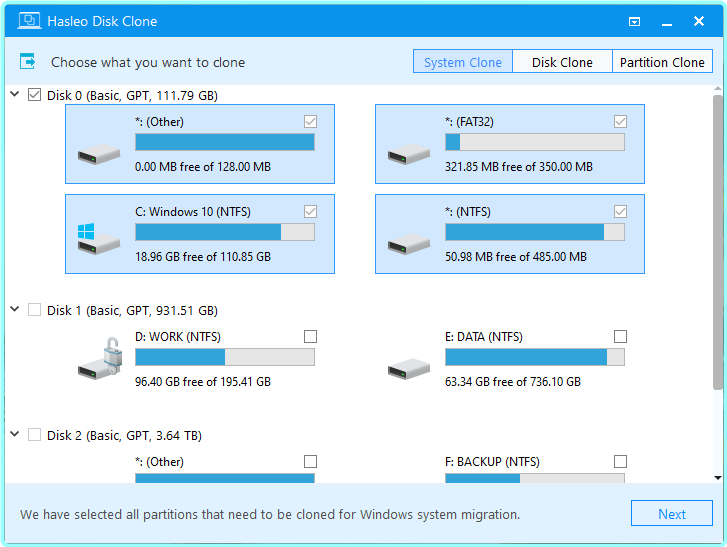727x547 pixels.
Task: Collapse the Disk 0 tree section
Action: pos(14,95)
